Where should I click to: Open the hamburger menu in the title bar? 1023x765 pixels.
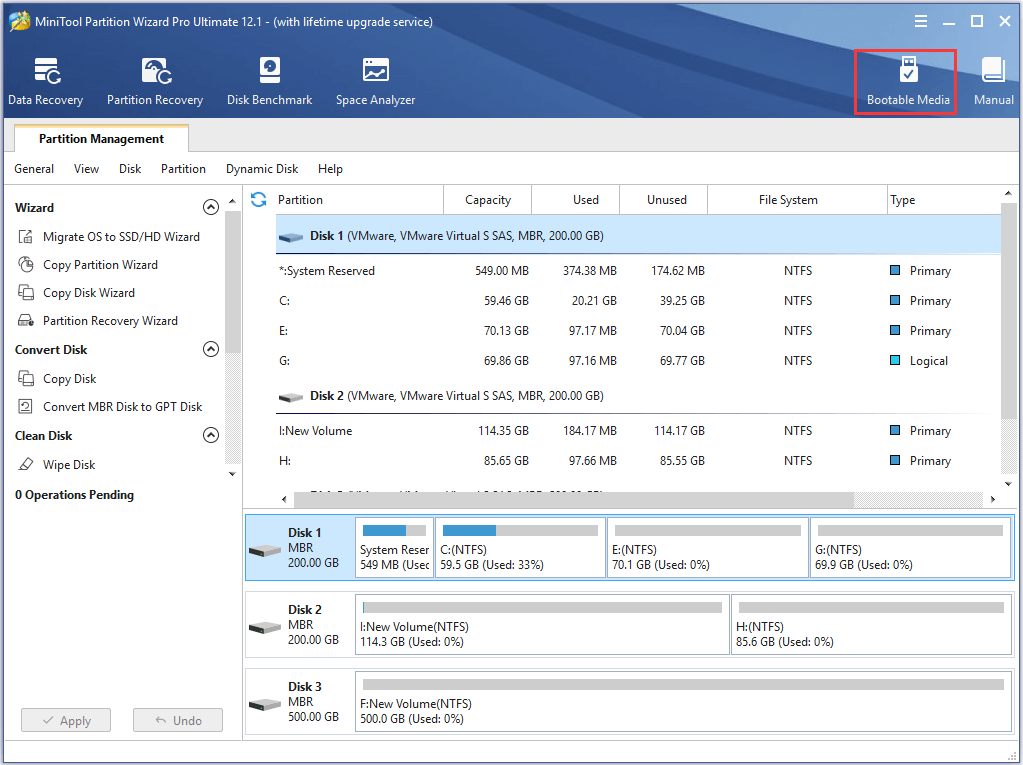coord(921,22)
